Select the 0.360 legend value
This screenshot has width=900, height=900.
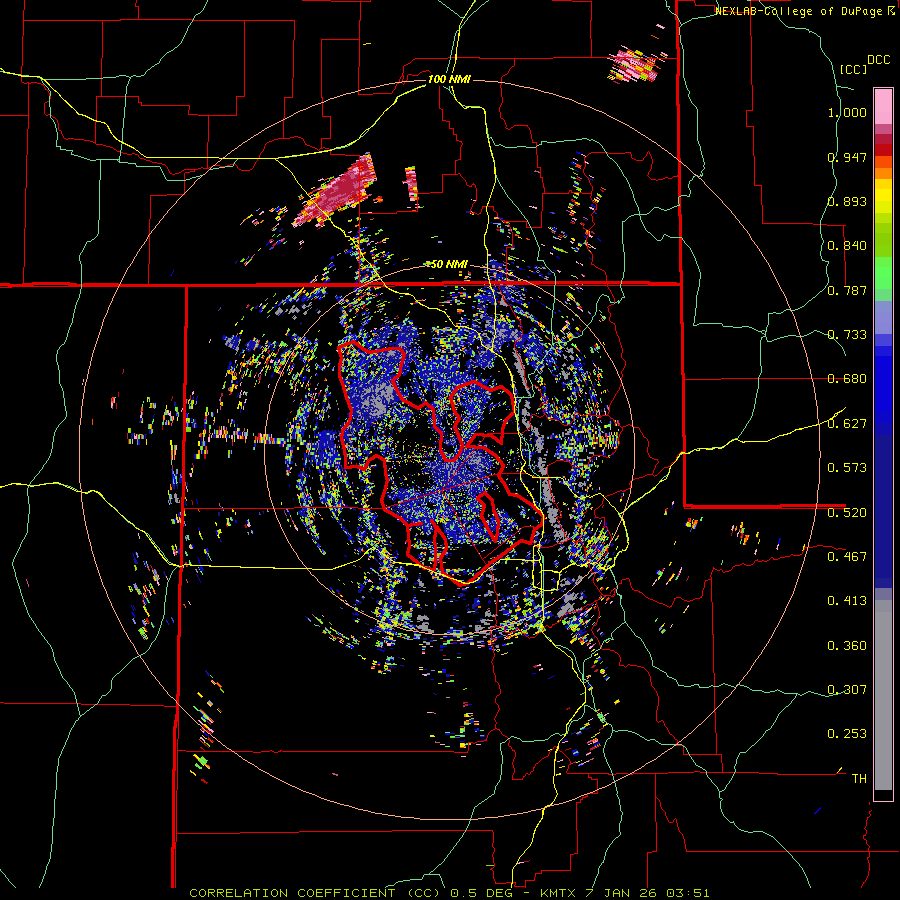tap(847, 646)
